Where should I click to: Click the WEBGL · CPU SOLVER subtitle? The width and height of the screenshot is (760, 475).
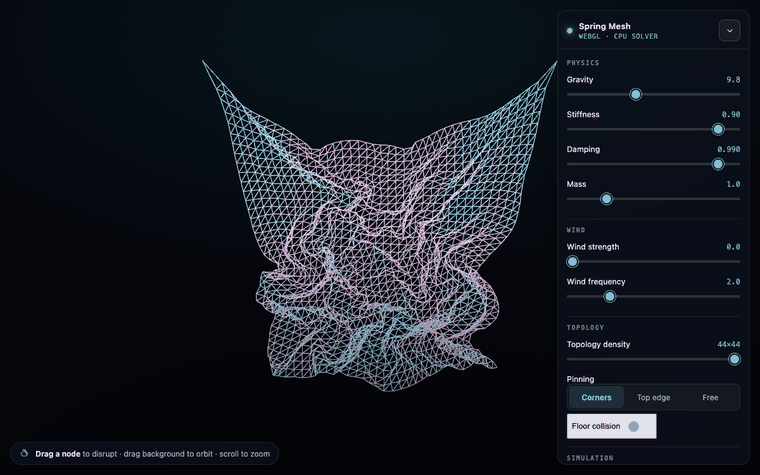point(618,36)
